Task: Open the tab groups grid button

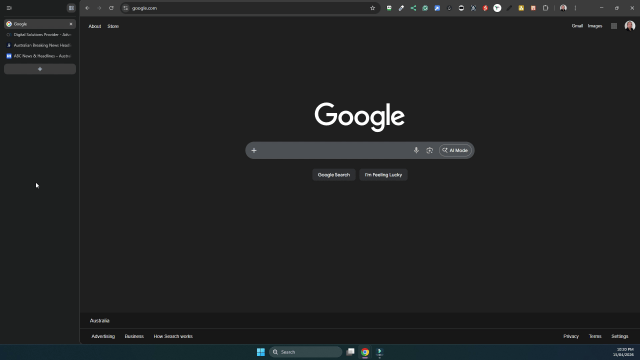Action: click(71, 8)
